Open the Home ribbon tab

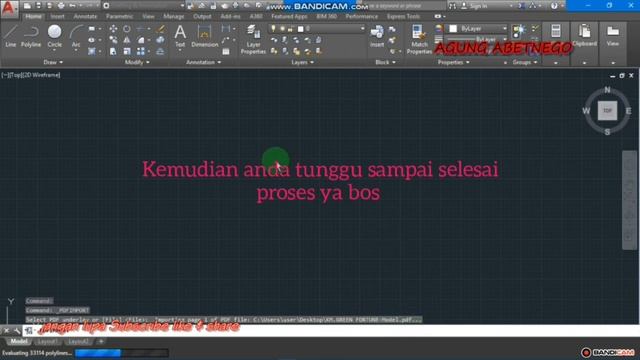33,16
